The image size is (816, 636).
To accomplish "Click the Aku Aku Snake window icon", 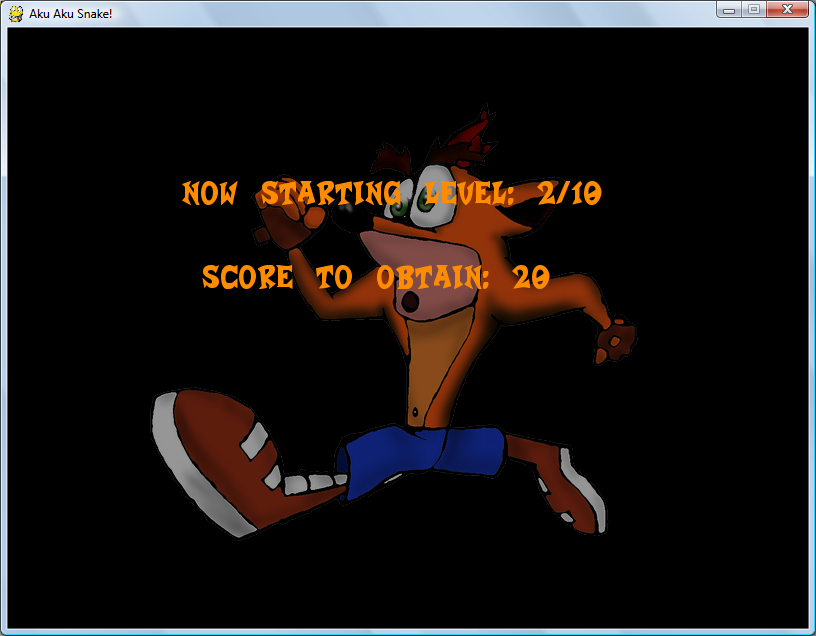I will 16,14.
